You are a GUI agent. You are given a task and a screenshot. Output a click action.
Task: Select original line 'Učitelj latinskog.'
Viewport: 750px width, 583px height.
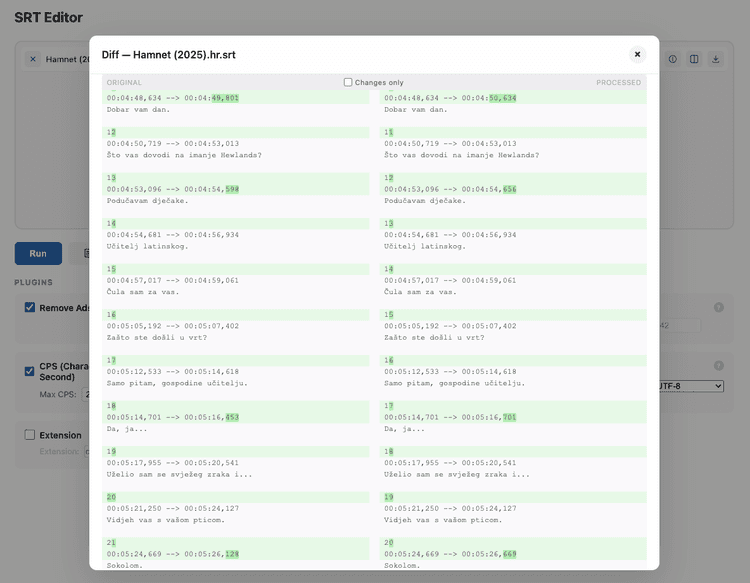pos(147,246)
